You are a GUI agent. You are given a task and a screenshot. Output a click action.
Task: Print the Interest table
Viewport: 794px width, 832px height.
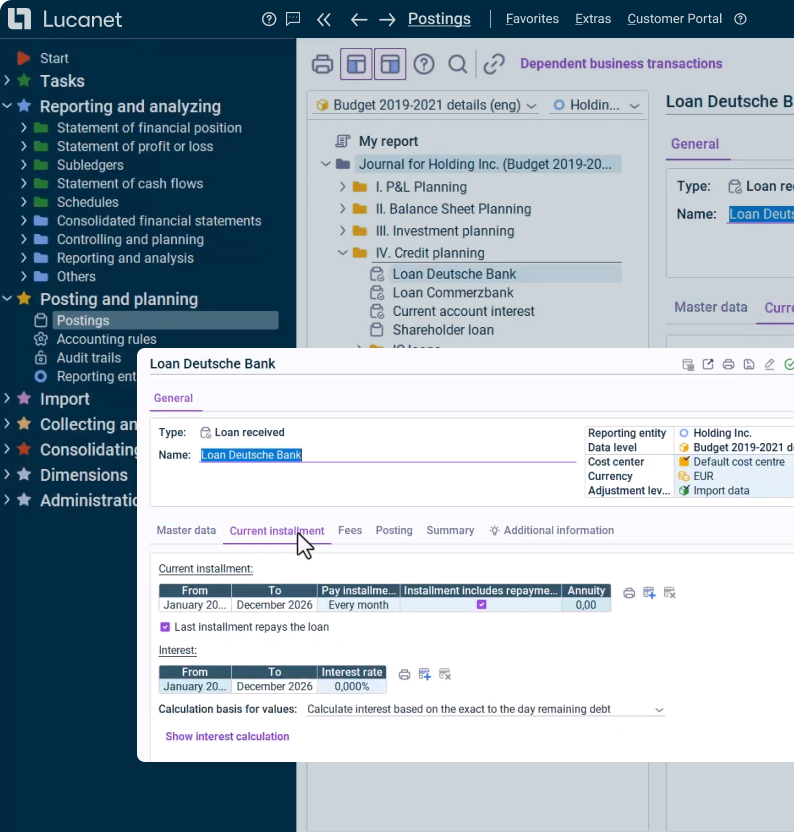[405, 674]
